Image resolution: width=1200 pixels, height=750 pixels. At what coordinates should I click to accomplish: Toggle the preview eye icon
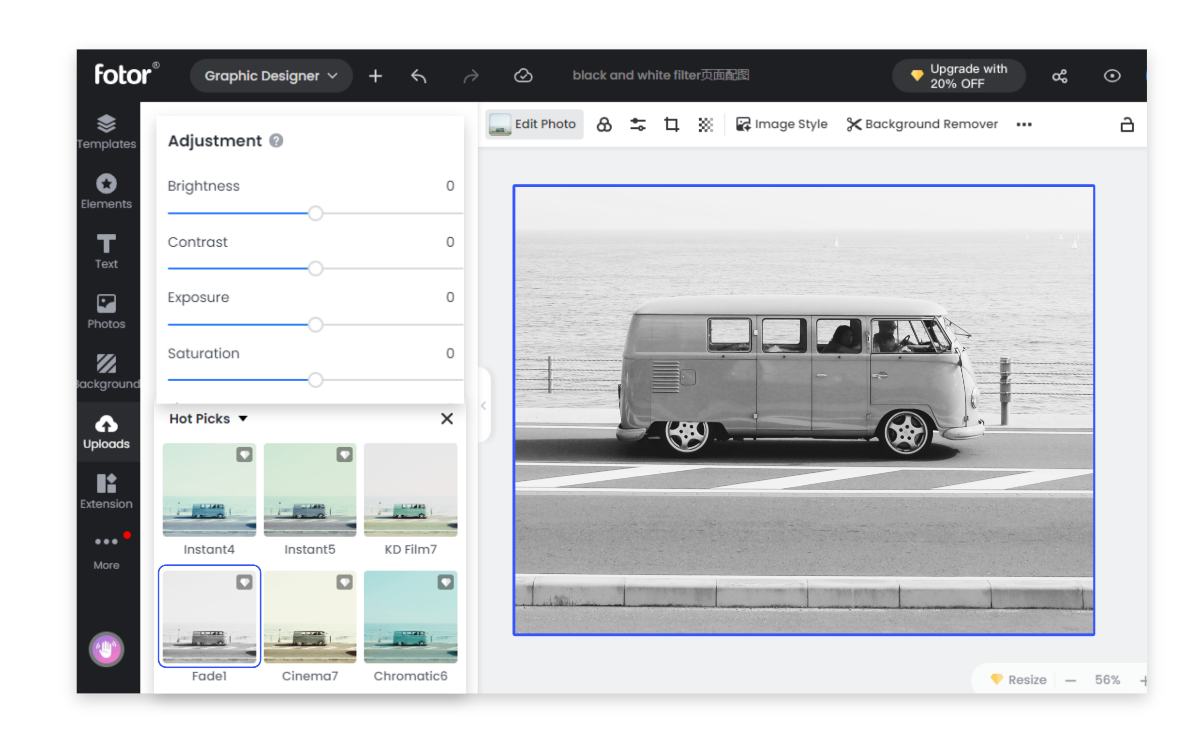1112,76
